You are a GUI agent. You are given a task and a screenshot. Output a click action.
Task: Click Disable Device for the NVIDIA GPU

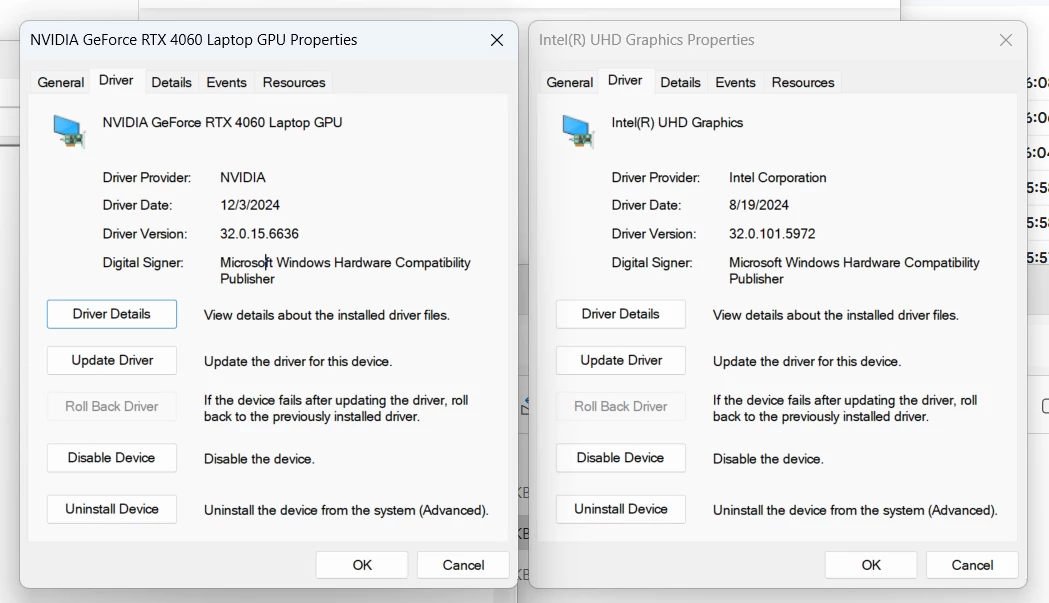coord(112,458)
